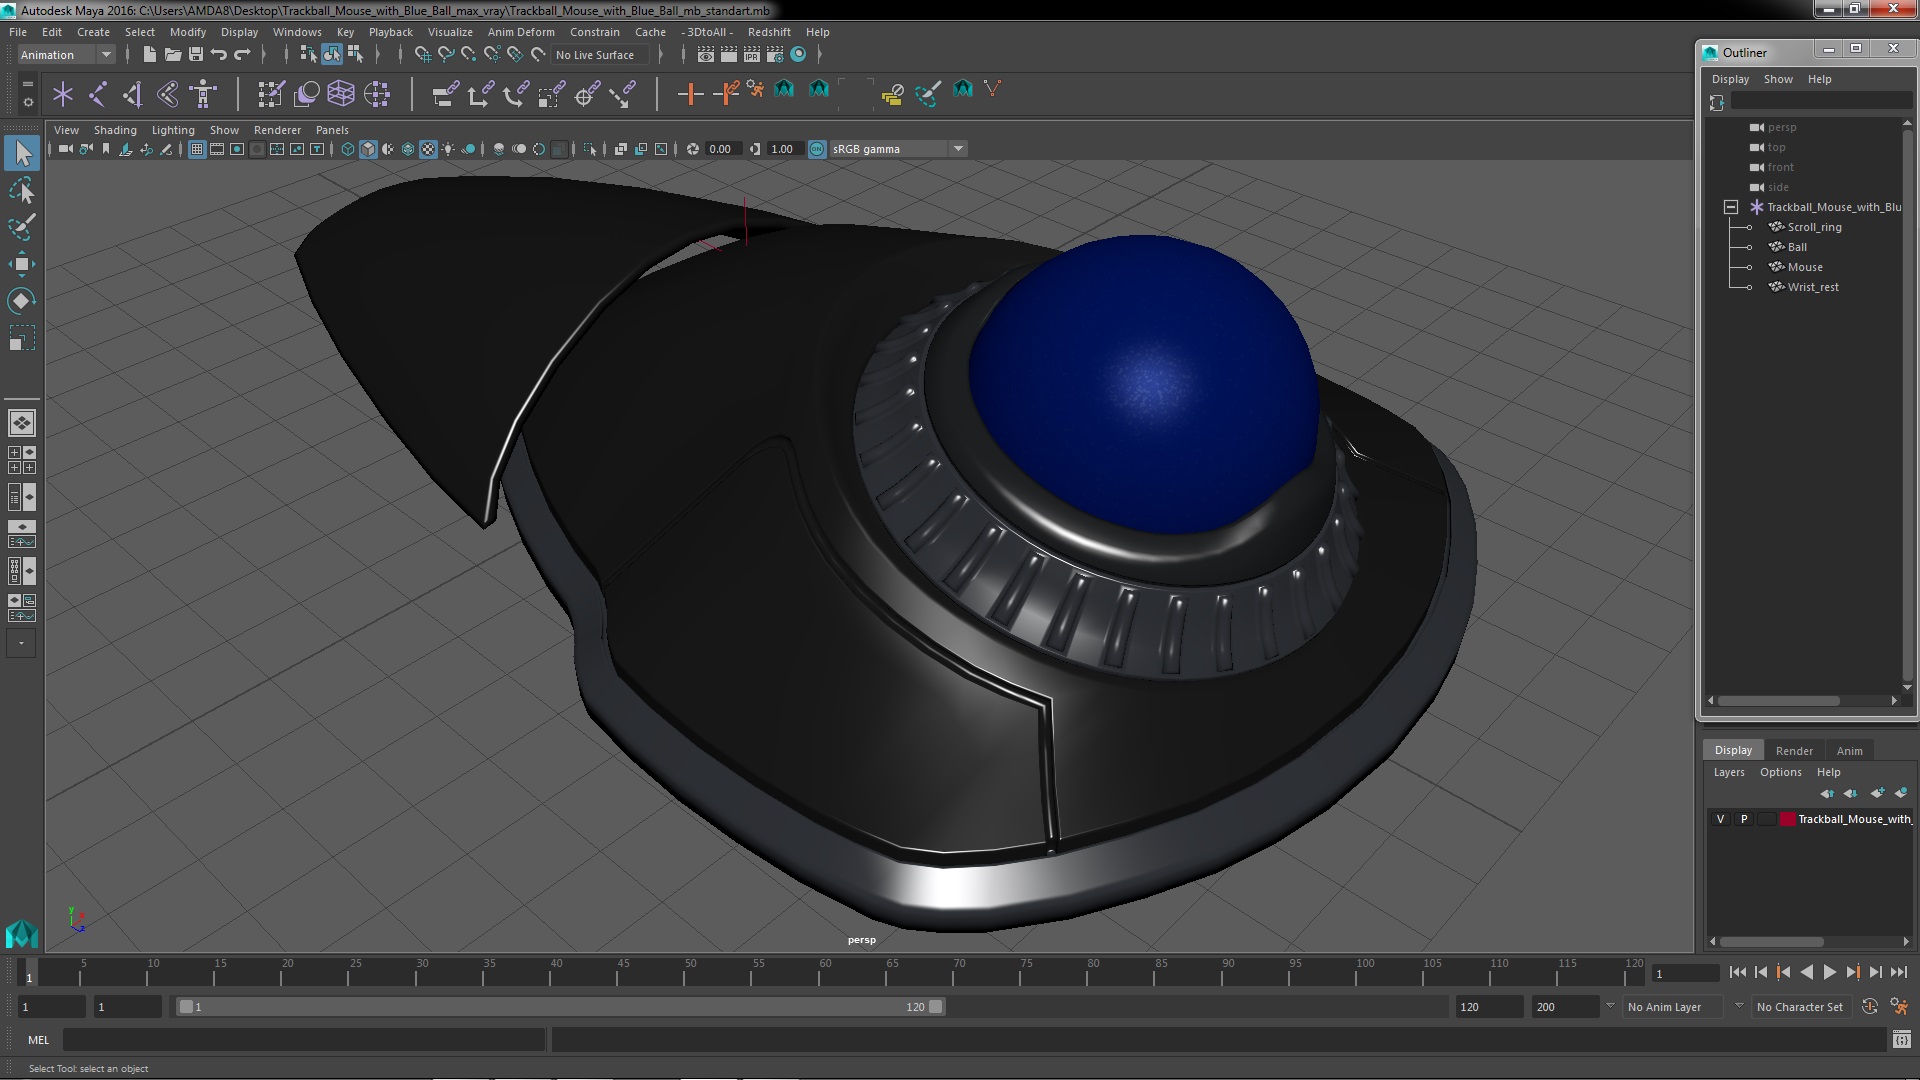
Task: Open the Anim Deform menu
Action: pyautogui.click(x=521, y=32)
